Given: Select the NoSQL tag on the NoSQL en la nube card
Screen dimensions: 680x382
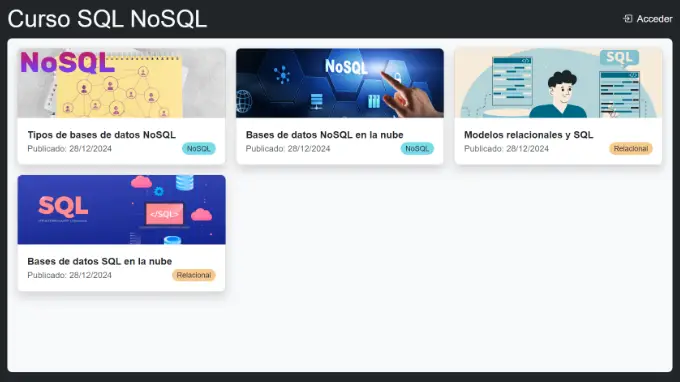Looking at the screenshot, I should tap(417, 149).
